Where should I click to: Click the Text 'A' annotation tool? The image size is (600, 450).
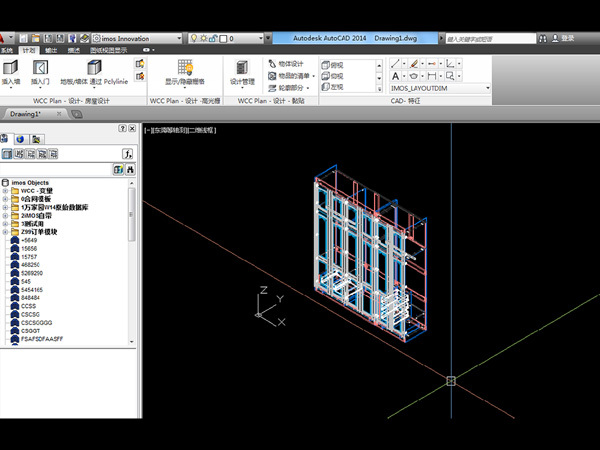396,76
